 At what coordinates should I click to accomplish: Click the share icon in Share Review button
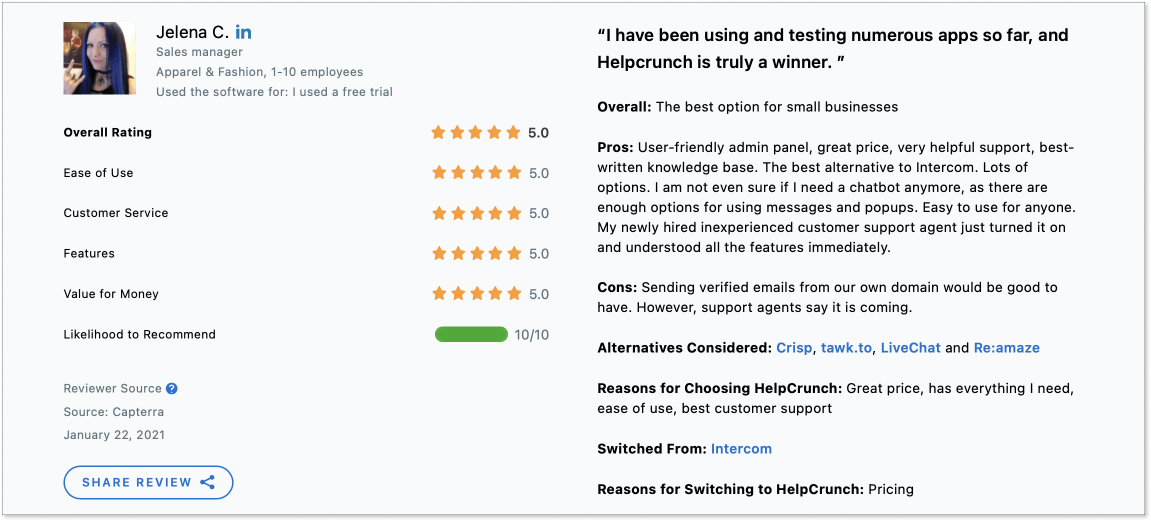[208, 482]
